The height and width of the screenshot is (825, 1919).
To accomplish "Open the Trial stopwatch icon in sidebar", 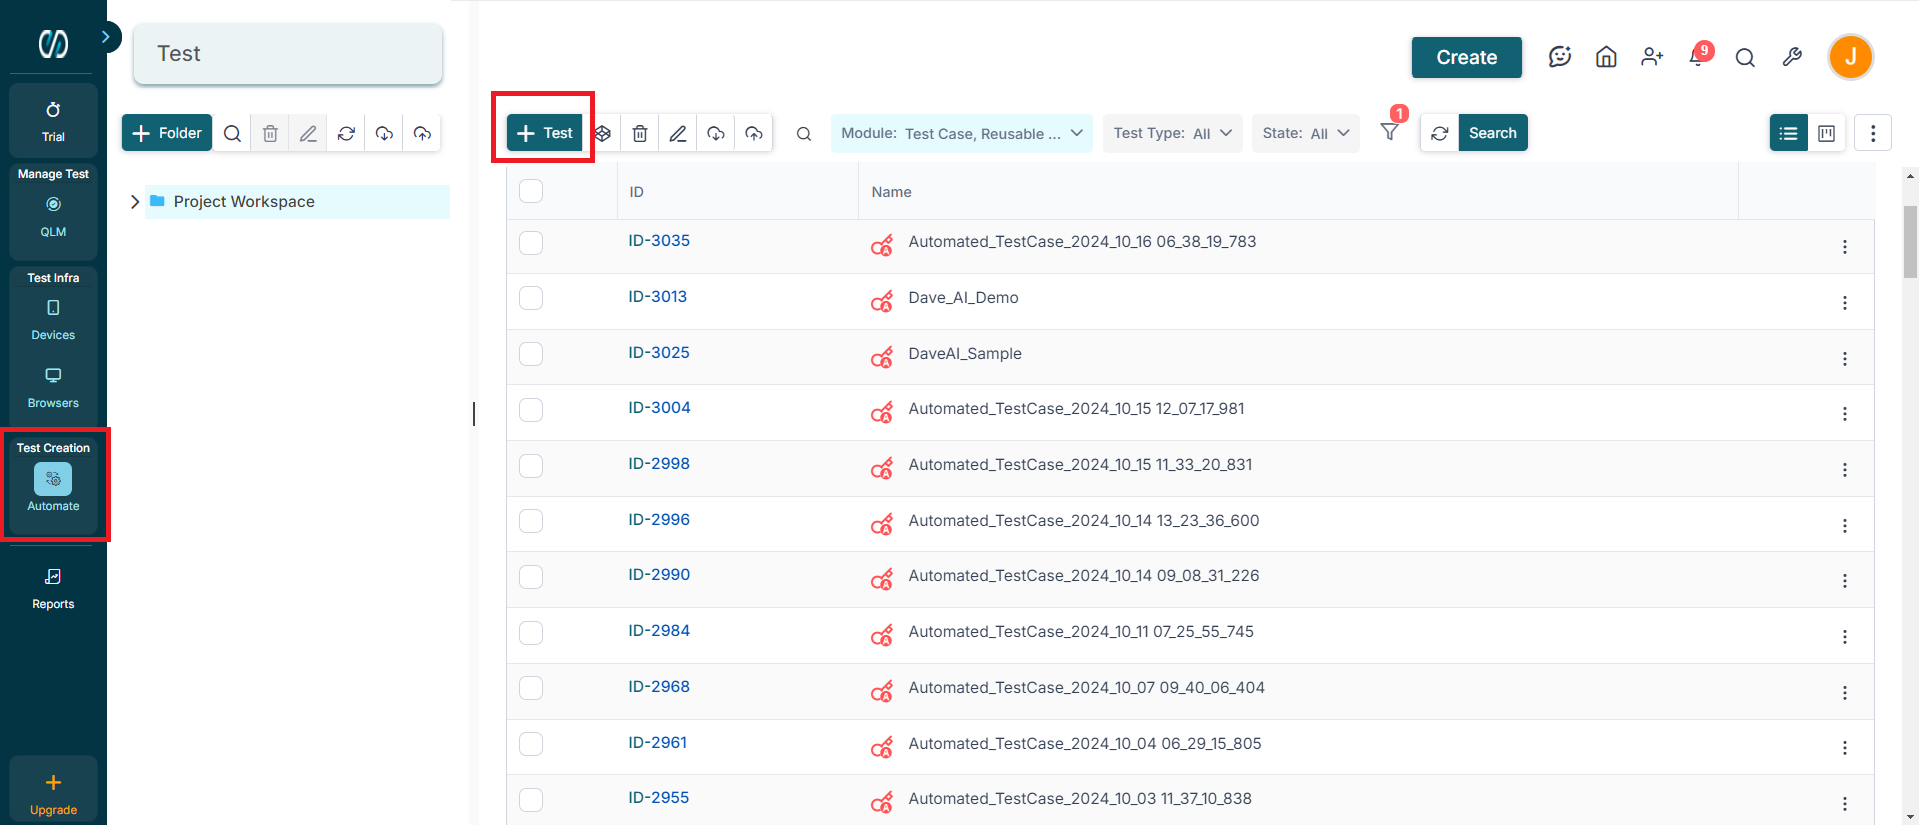I will pyautogui.click(x=53, y=110).
